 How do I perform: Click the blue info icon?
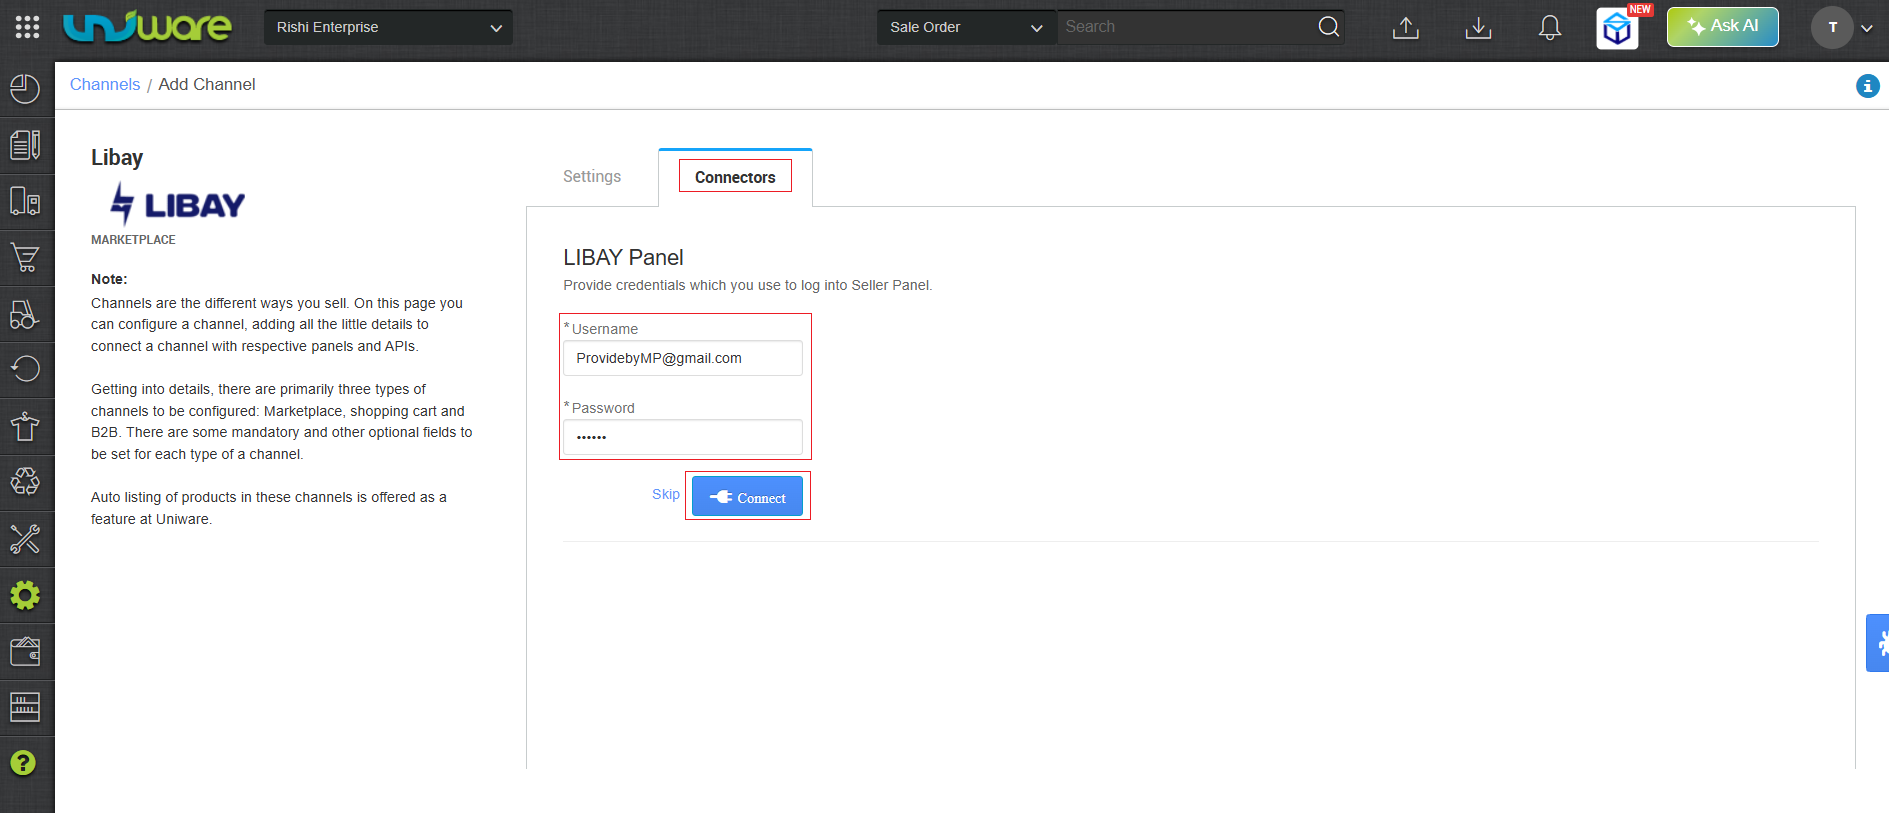[x=1867, y=86]
